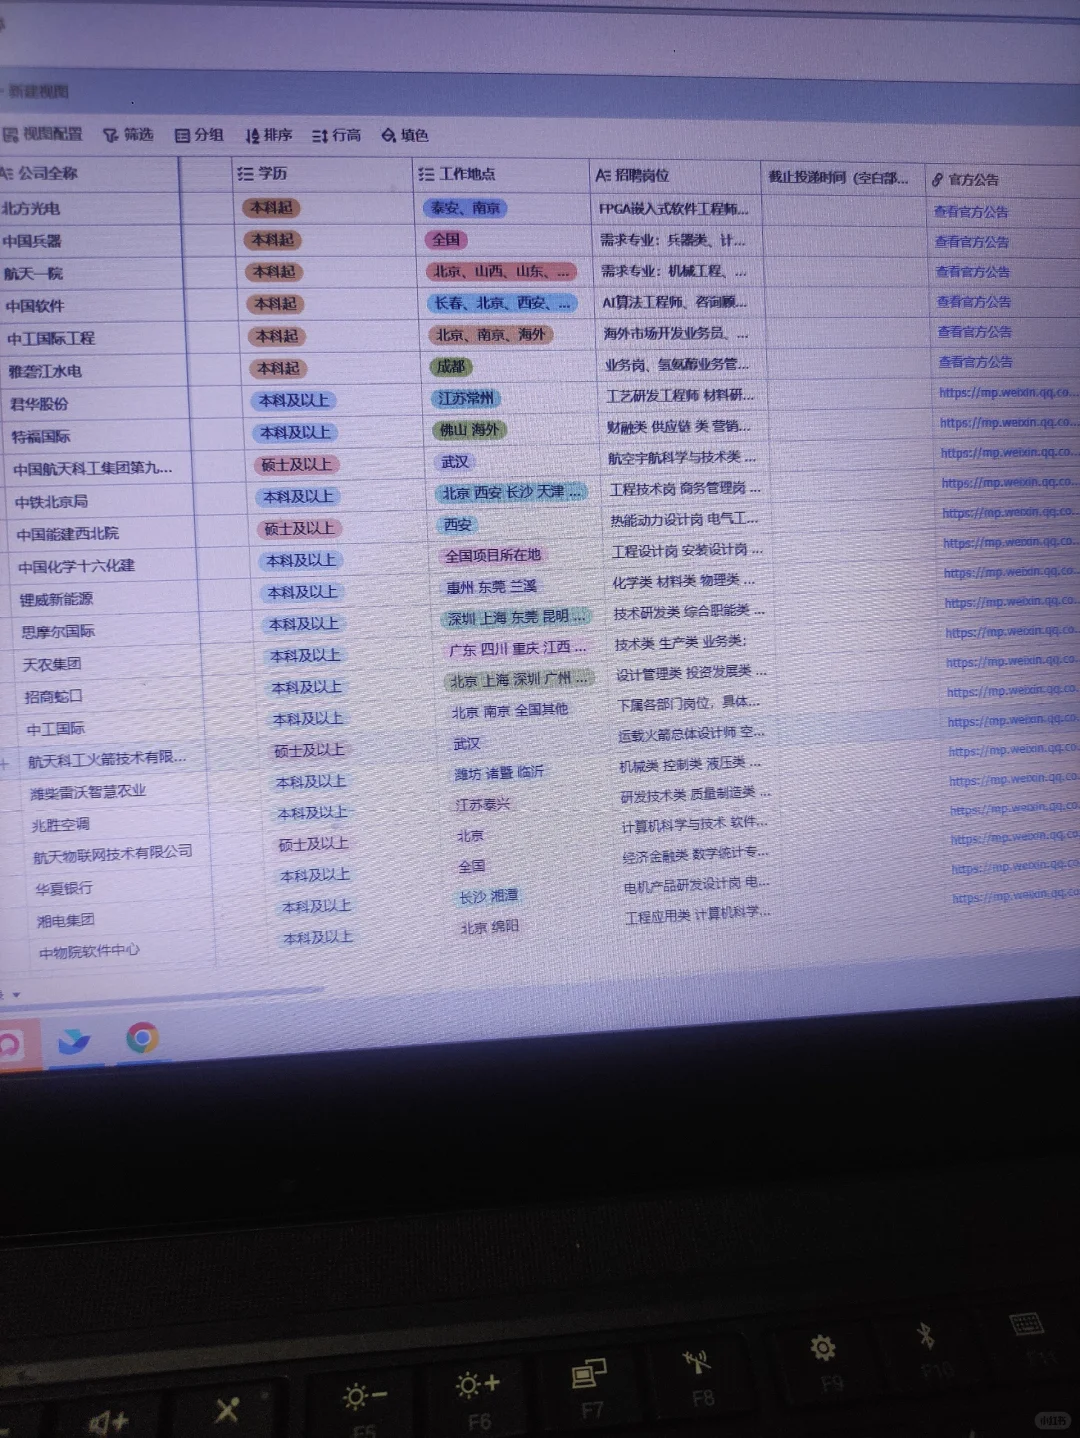Select the 招商蛇口 company cell
The height and width of the screenshot is (1438, 1080).
[54, 696]
